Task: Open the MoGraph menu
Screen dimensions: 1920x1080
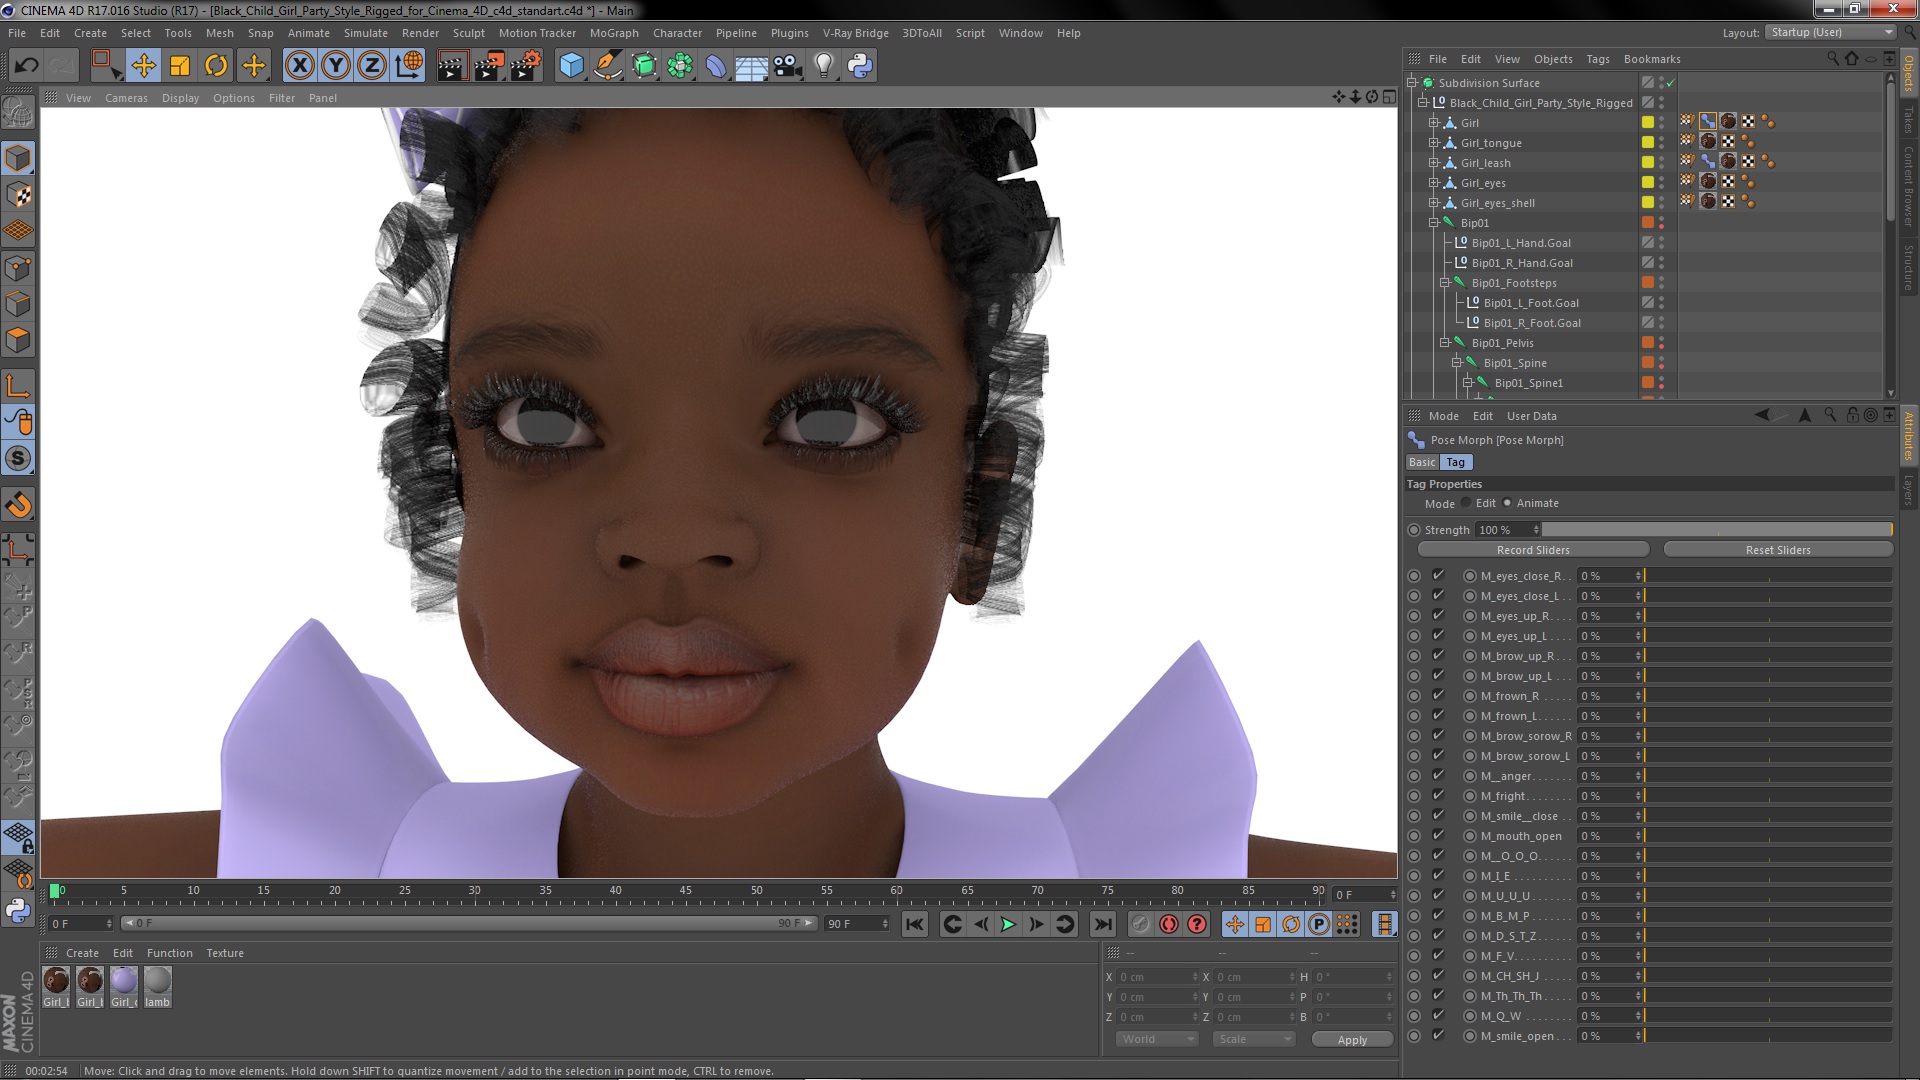Action: tap(613, 33)
